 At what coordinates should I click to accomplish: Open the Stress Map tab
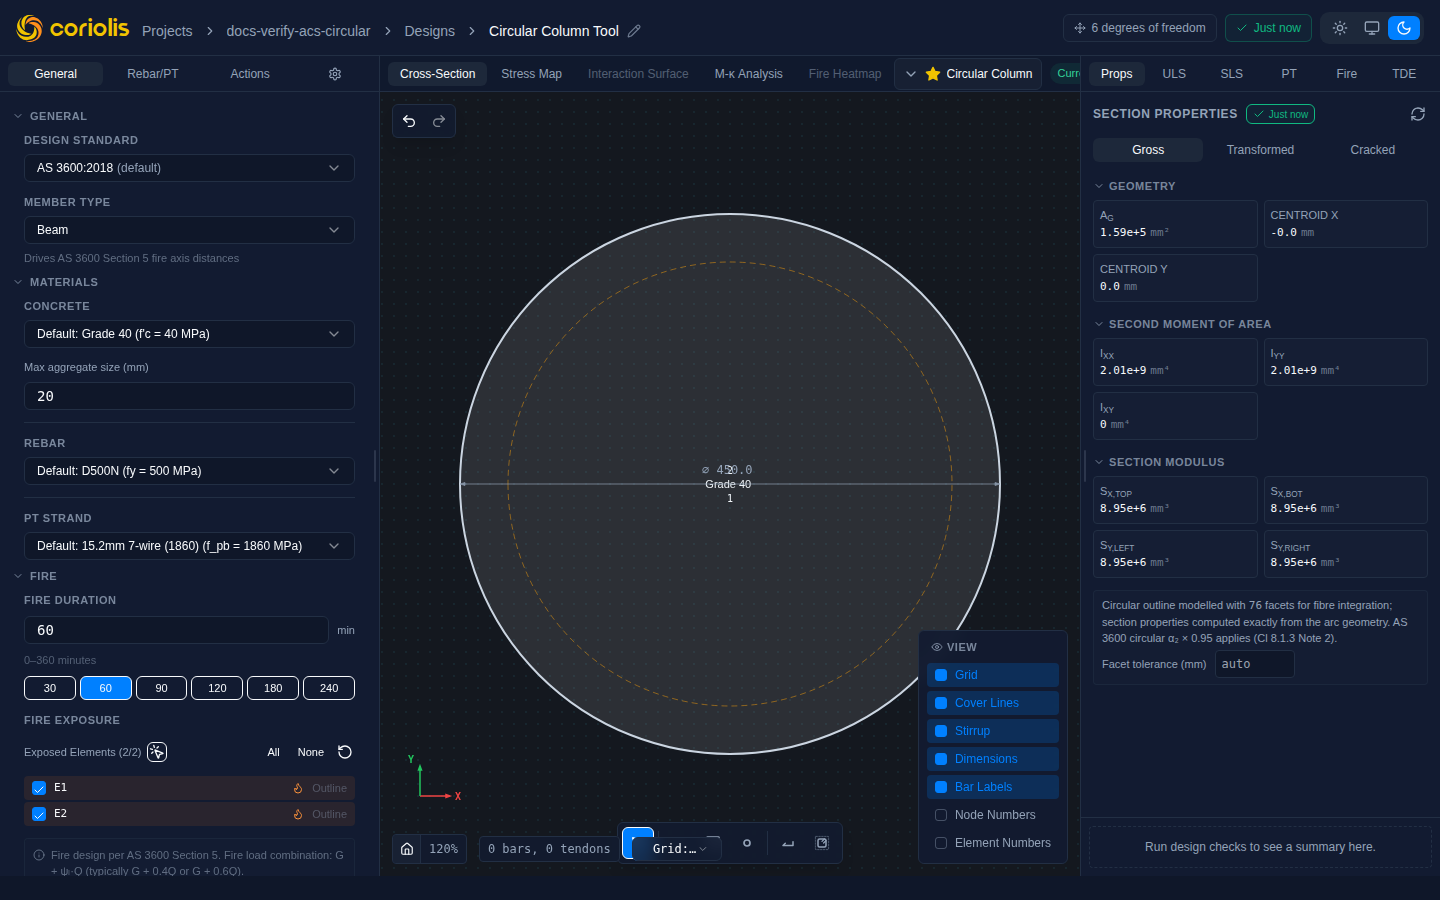coord(531,74)
